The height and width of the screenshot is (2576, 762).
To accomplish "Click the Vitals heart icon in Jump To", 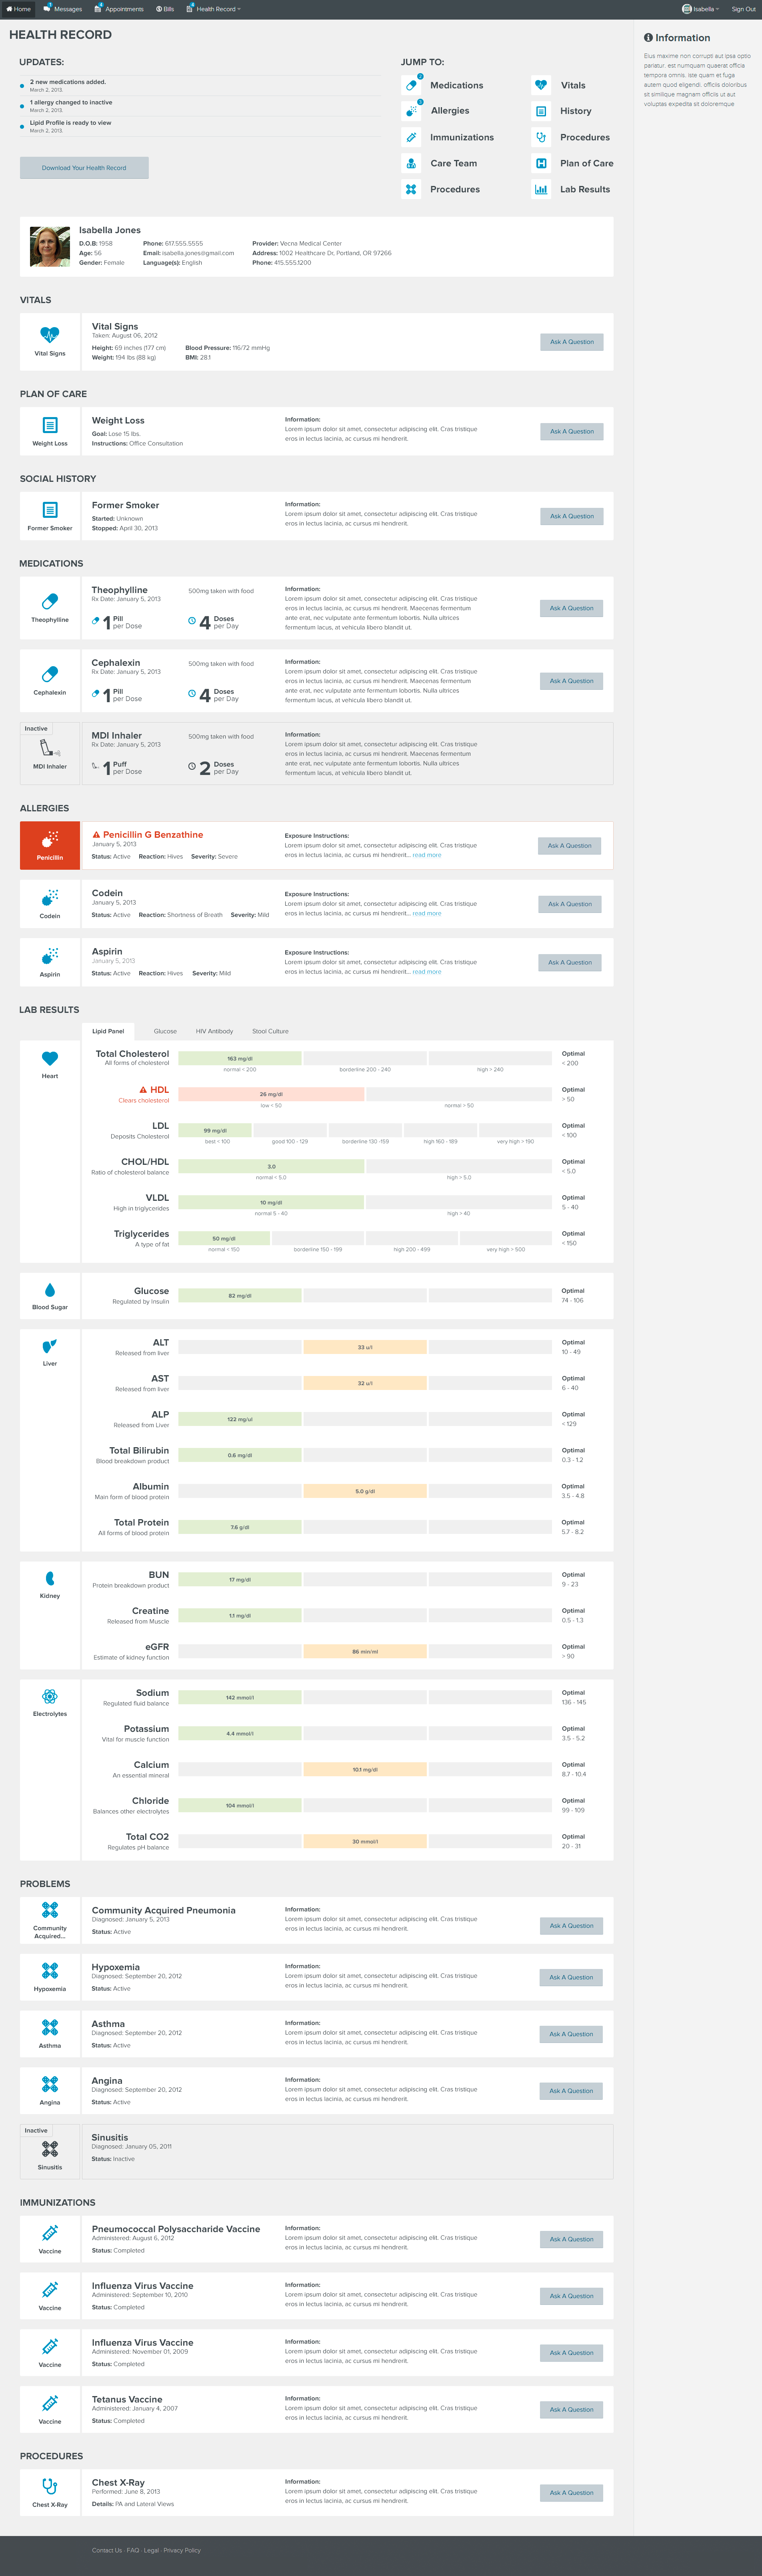I will click(541, 85).
